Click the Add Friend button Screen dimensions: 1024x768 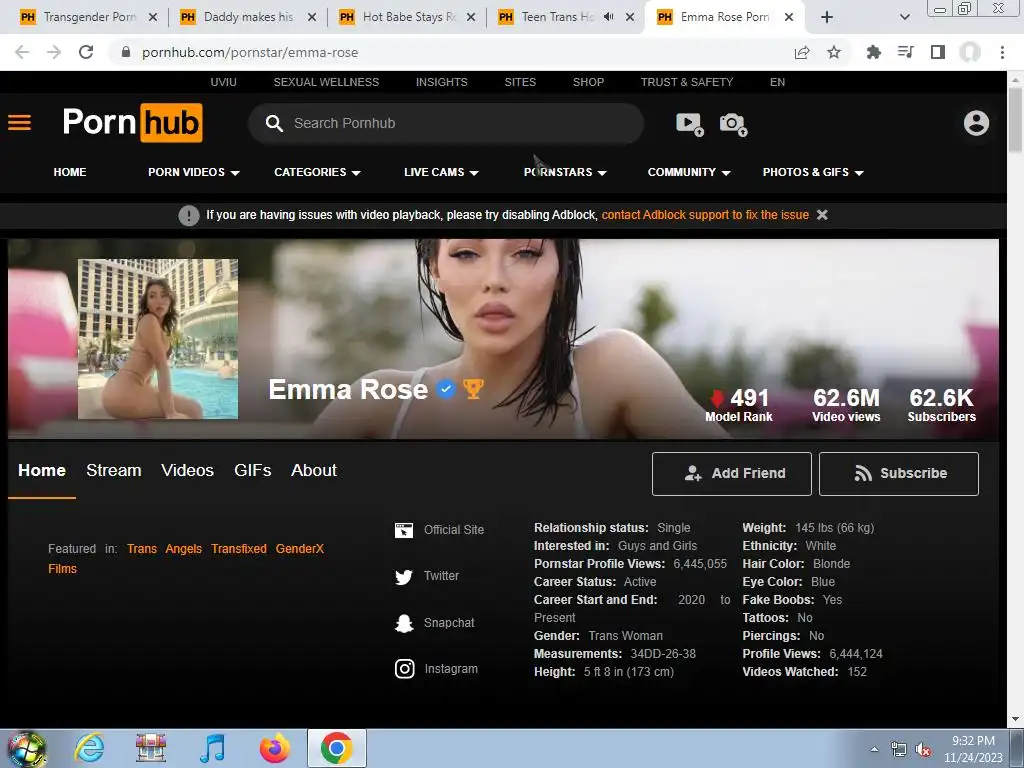pyautogui.click(x=731, y=473)
